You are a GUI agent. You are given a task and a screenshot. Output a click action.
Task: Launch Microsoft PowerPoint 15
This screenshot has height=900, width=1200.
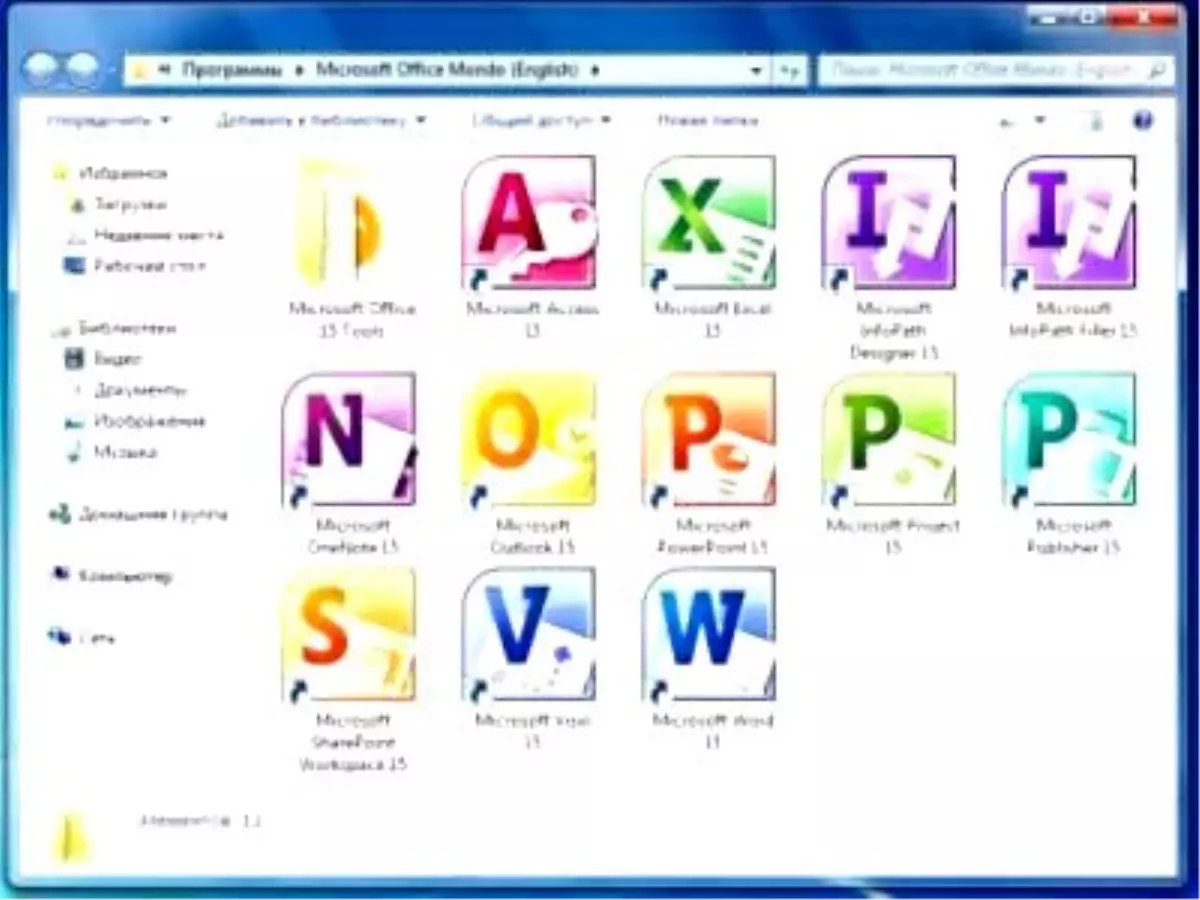pyautogui.click(x=710, y=438)
